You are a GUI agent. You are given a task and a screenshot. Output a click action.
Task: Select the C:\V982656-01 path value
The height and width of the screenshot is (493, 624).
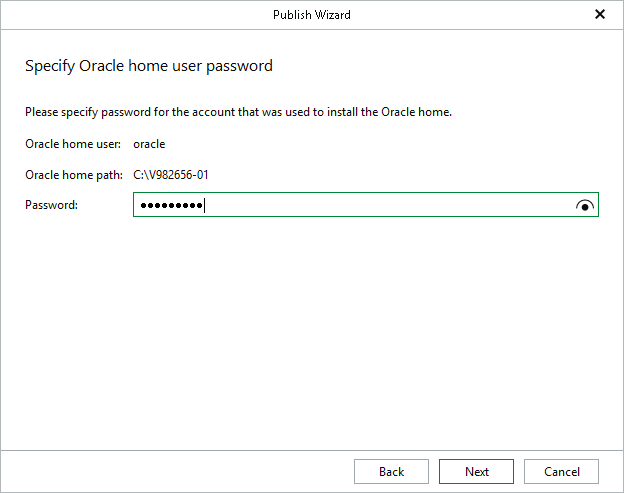(171, 175)
